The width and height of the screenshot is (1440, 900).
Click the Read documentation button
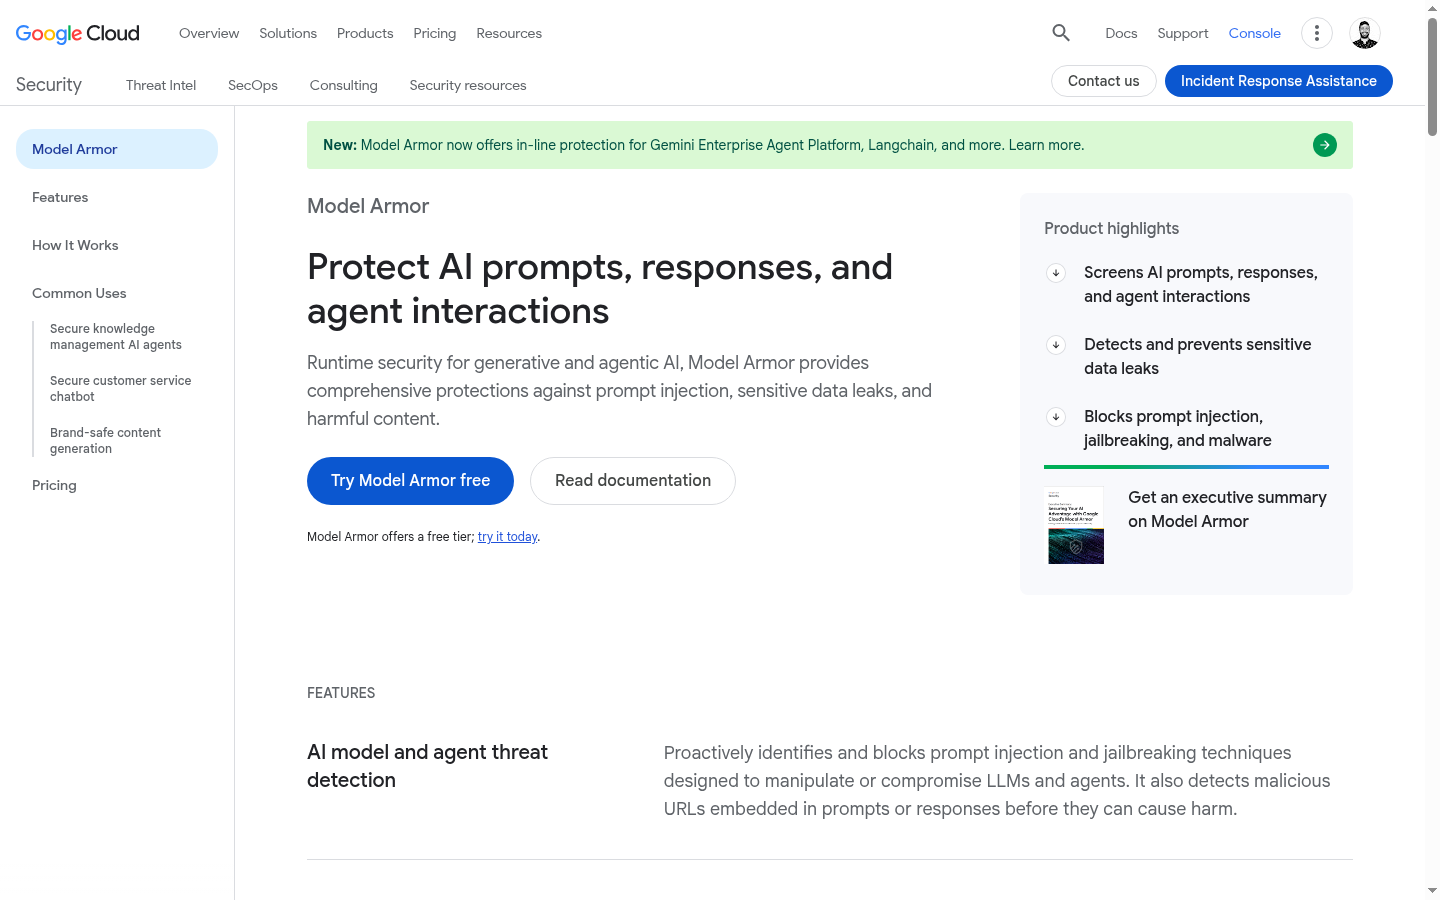[x=633, y=481]
